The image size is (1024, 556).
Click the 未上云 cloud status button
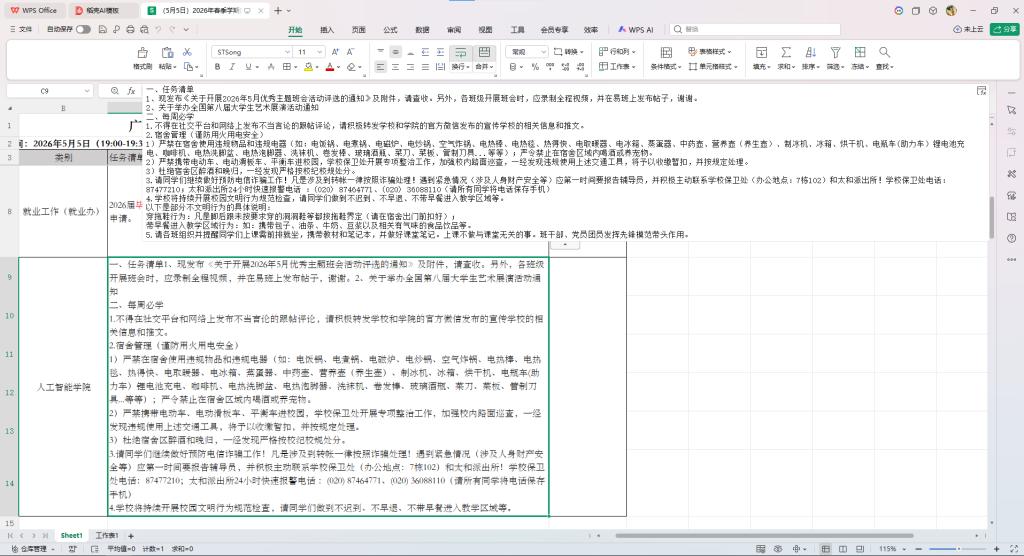click(x=968, y=29)
